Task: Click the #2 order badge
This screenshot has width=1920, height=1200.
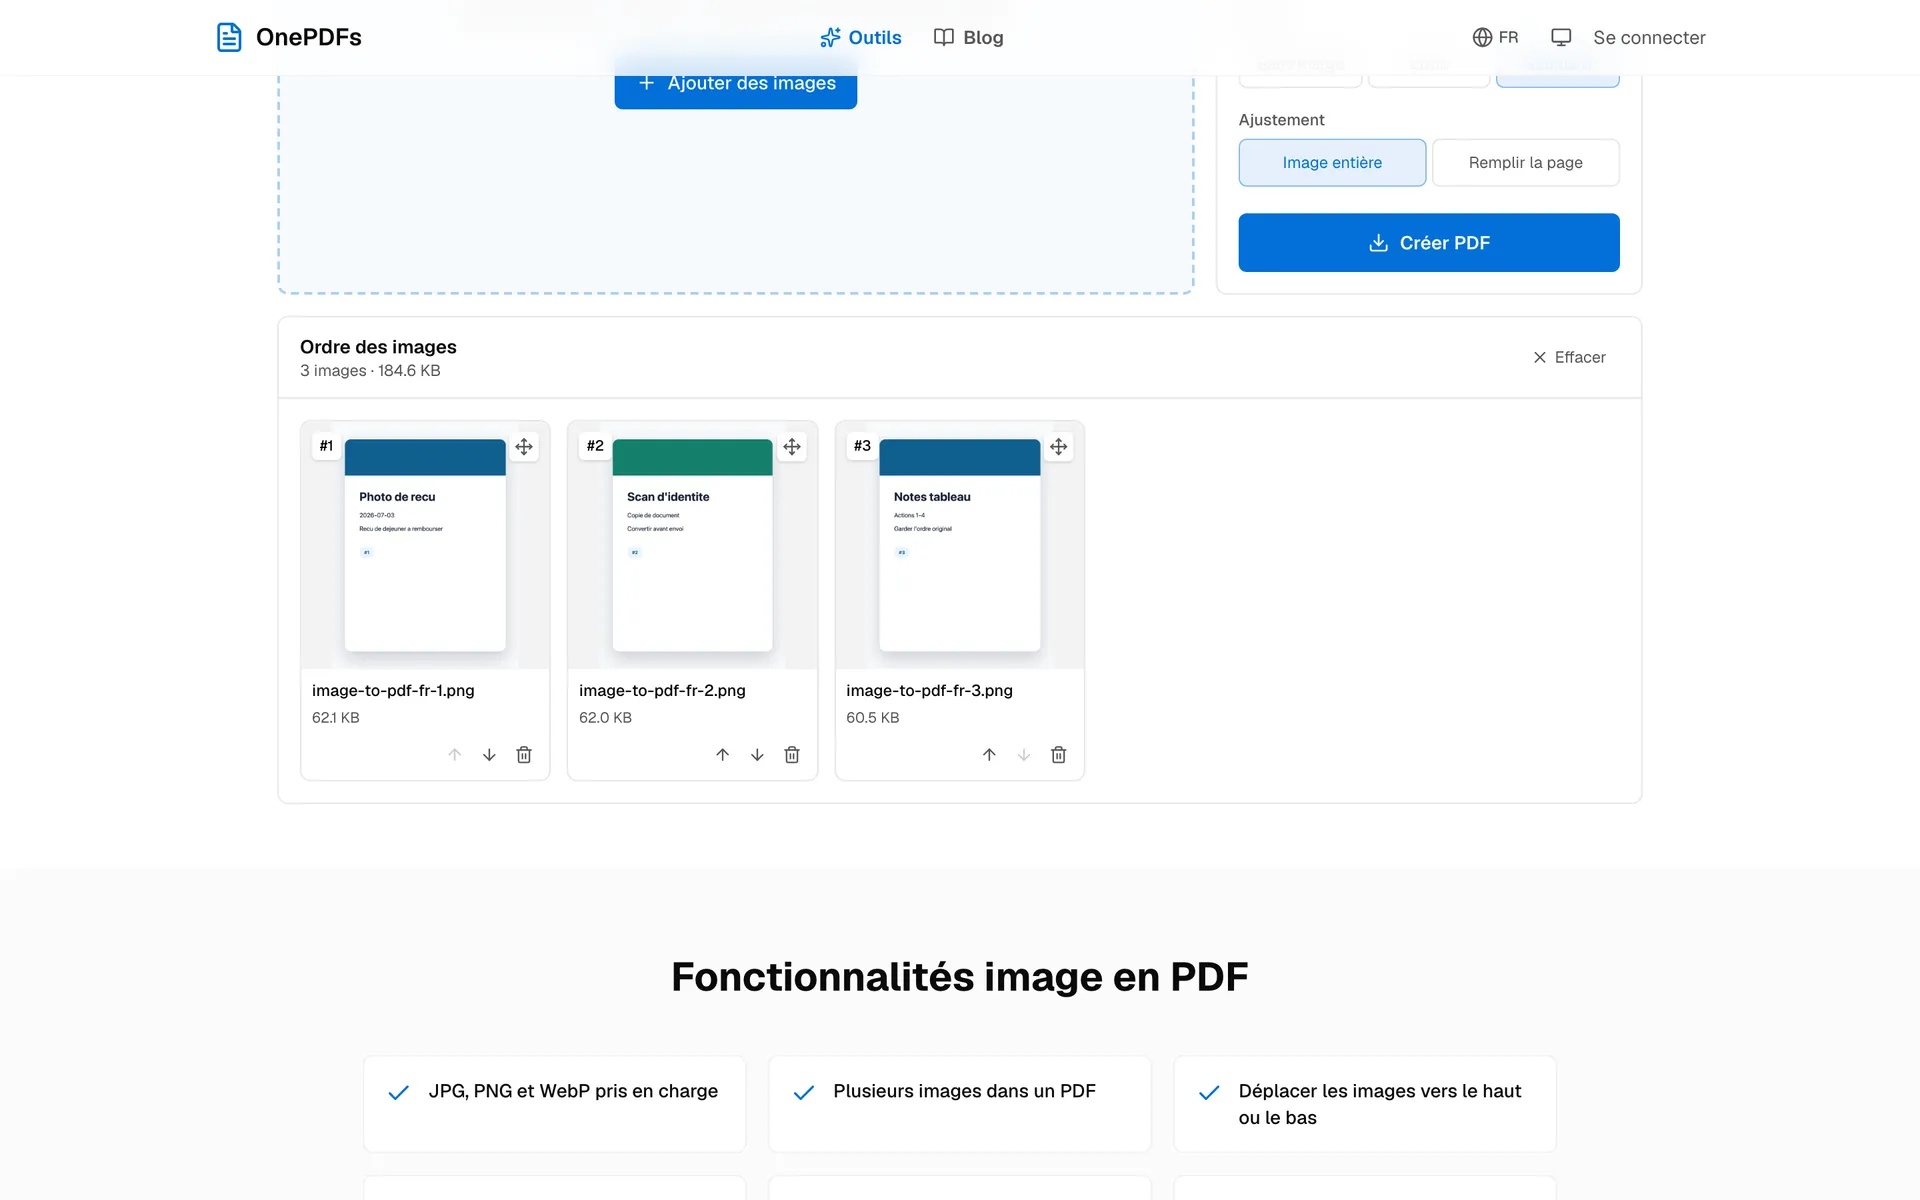Action: (x=595, y=446)
